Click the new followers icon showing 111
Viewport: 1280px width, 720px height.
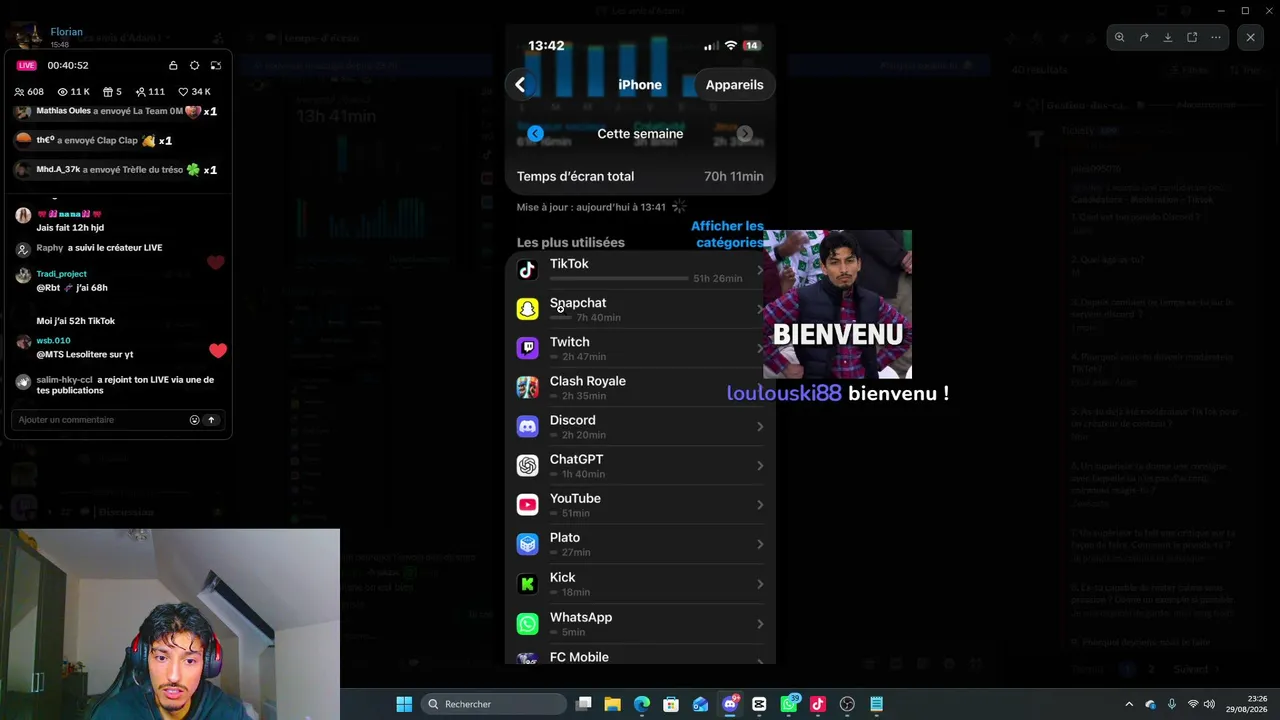click(x=141, y=92)
